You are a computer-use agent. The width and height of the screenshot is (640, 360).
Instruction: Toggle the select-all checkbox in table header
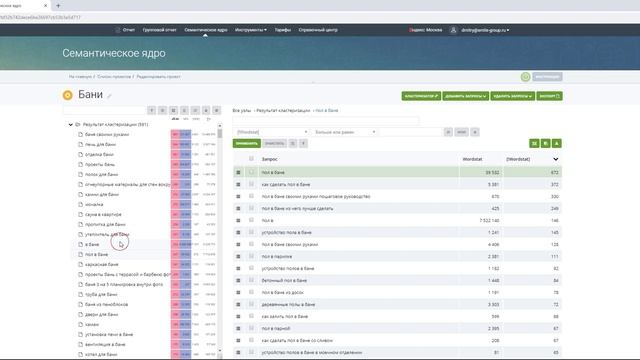(x=251, y=159)
